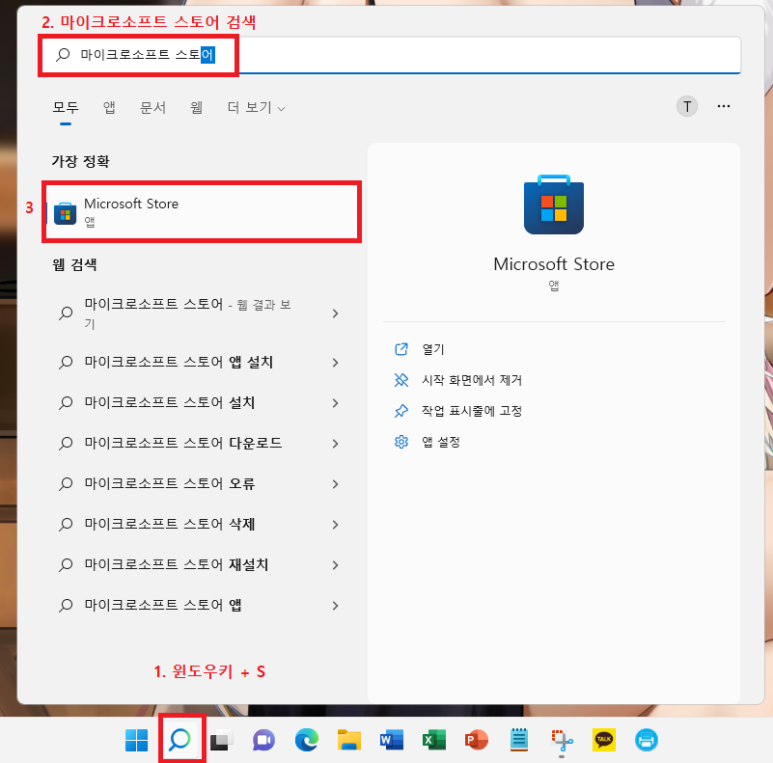Click Microsoft Store title in preview pane
The height and width of the screenshot is (763, 773).
[x=554, y=264]
